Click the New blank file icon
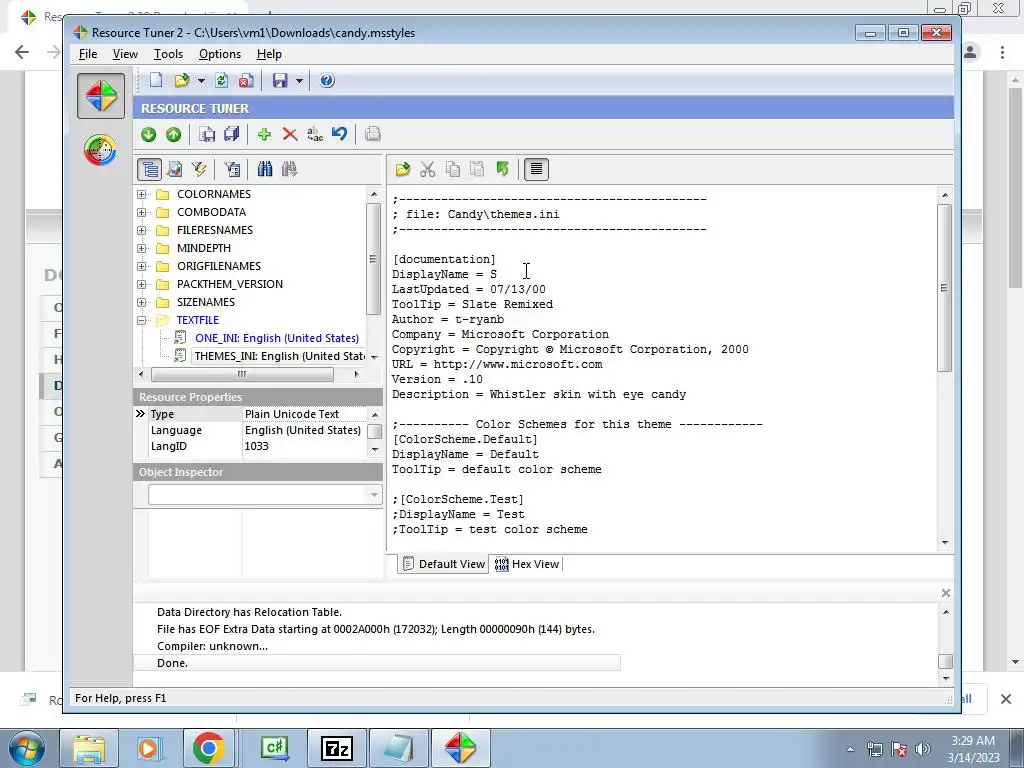This screenshot has height=768, width=1024. 155,80
